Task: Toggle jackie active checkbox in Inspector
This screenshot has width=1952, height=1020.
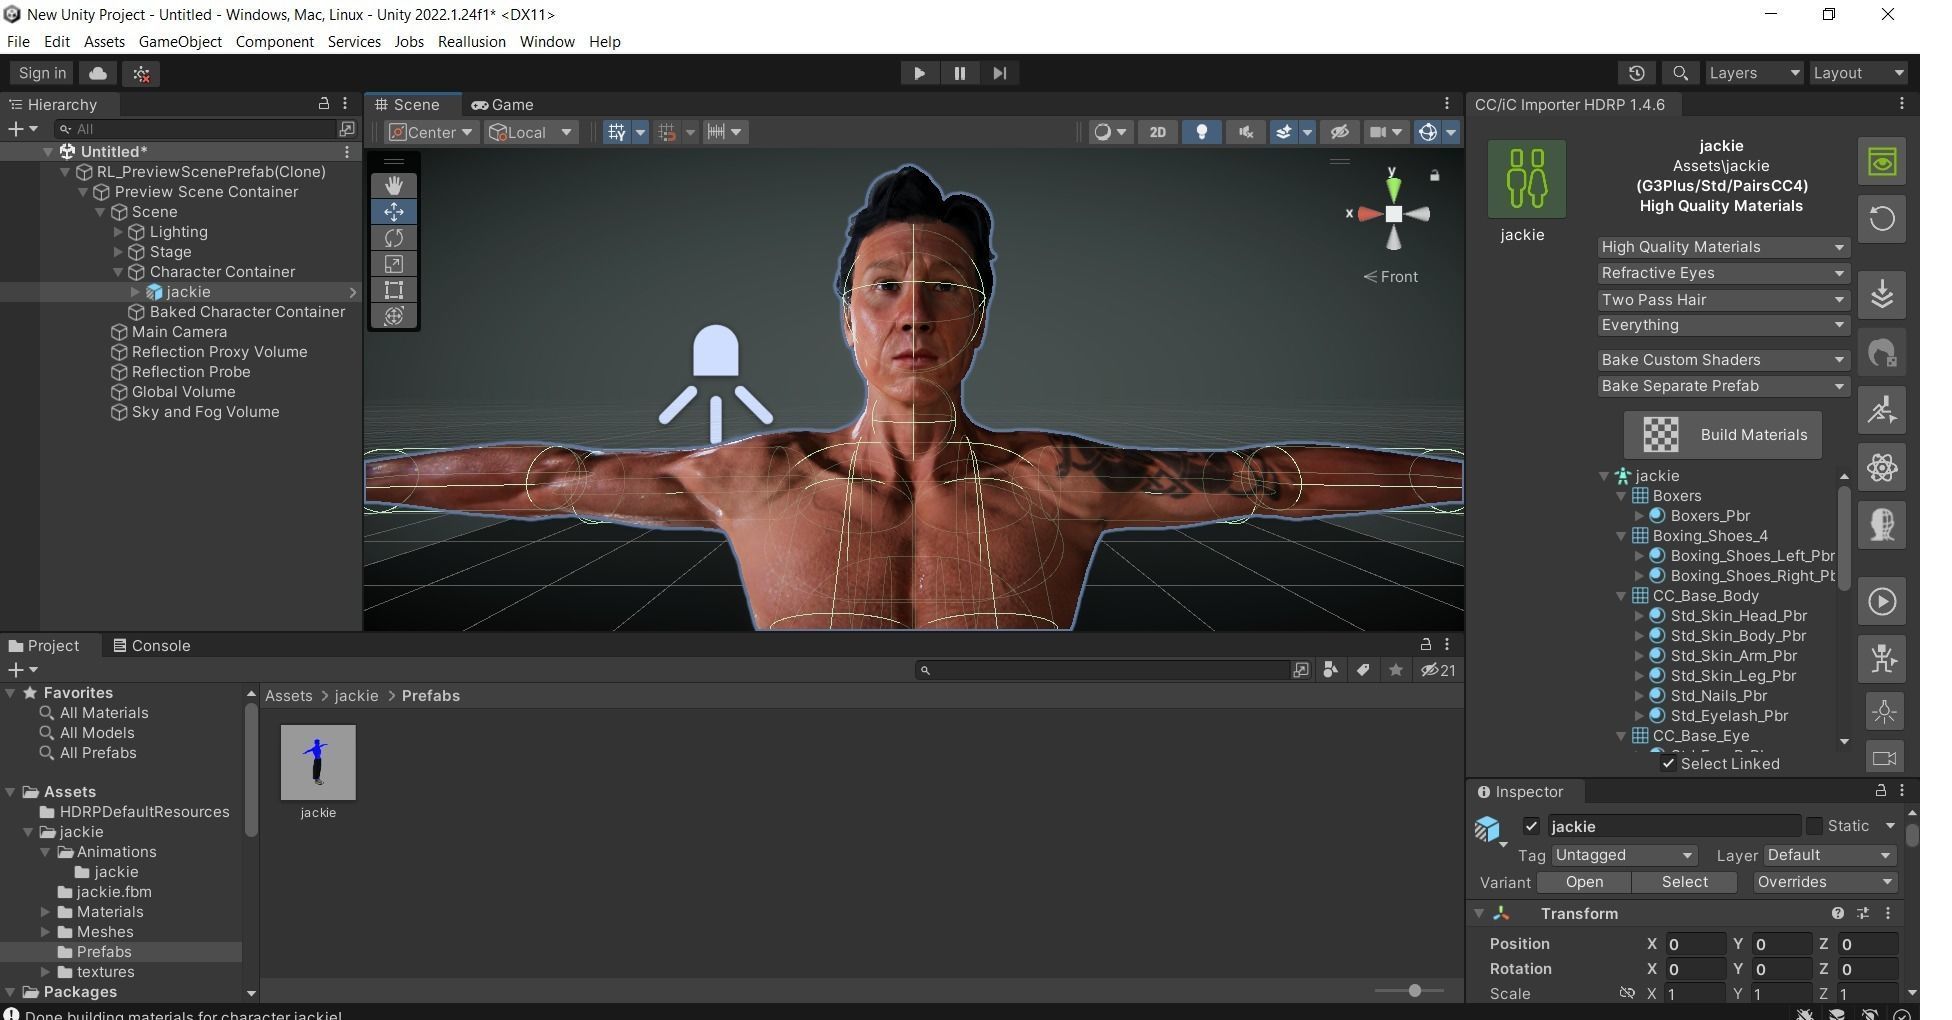Action: (1531, 826)
